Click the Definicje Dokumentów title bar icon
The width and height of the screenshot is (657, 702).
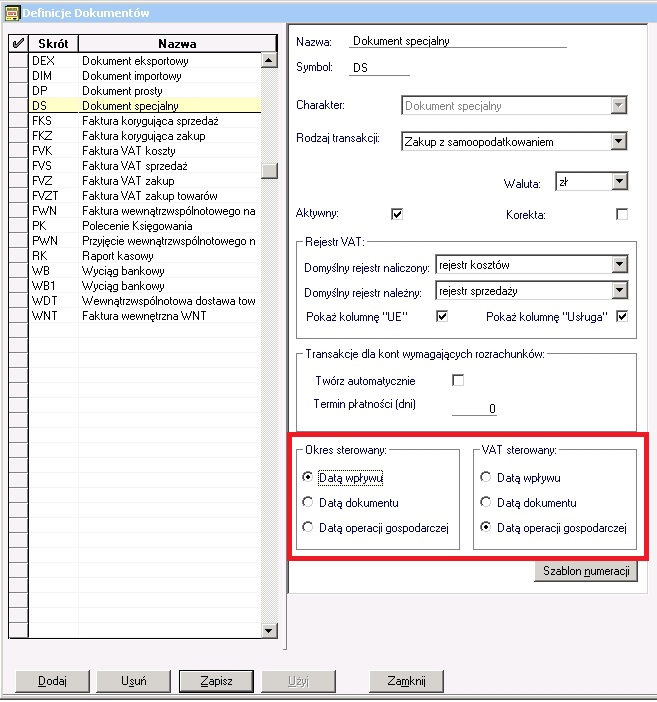tap(12, 13)
